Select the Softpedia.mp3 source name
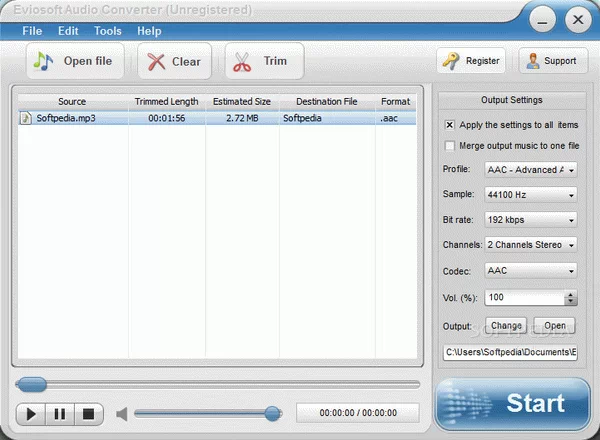The image size is (600, 440). 66,118
